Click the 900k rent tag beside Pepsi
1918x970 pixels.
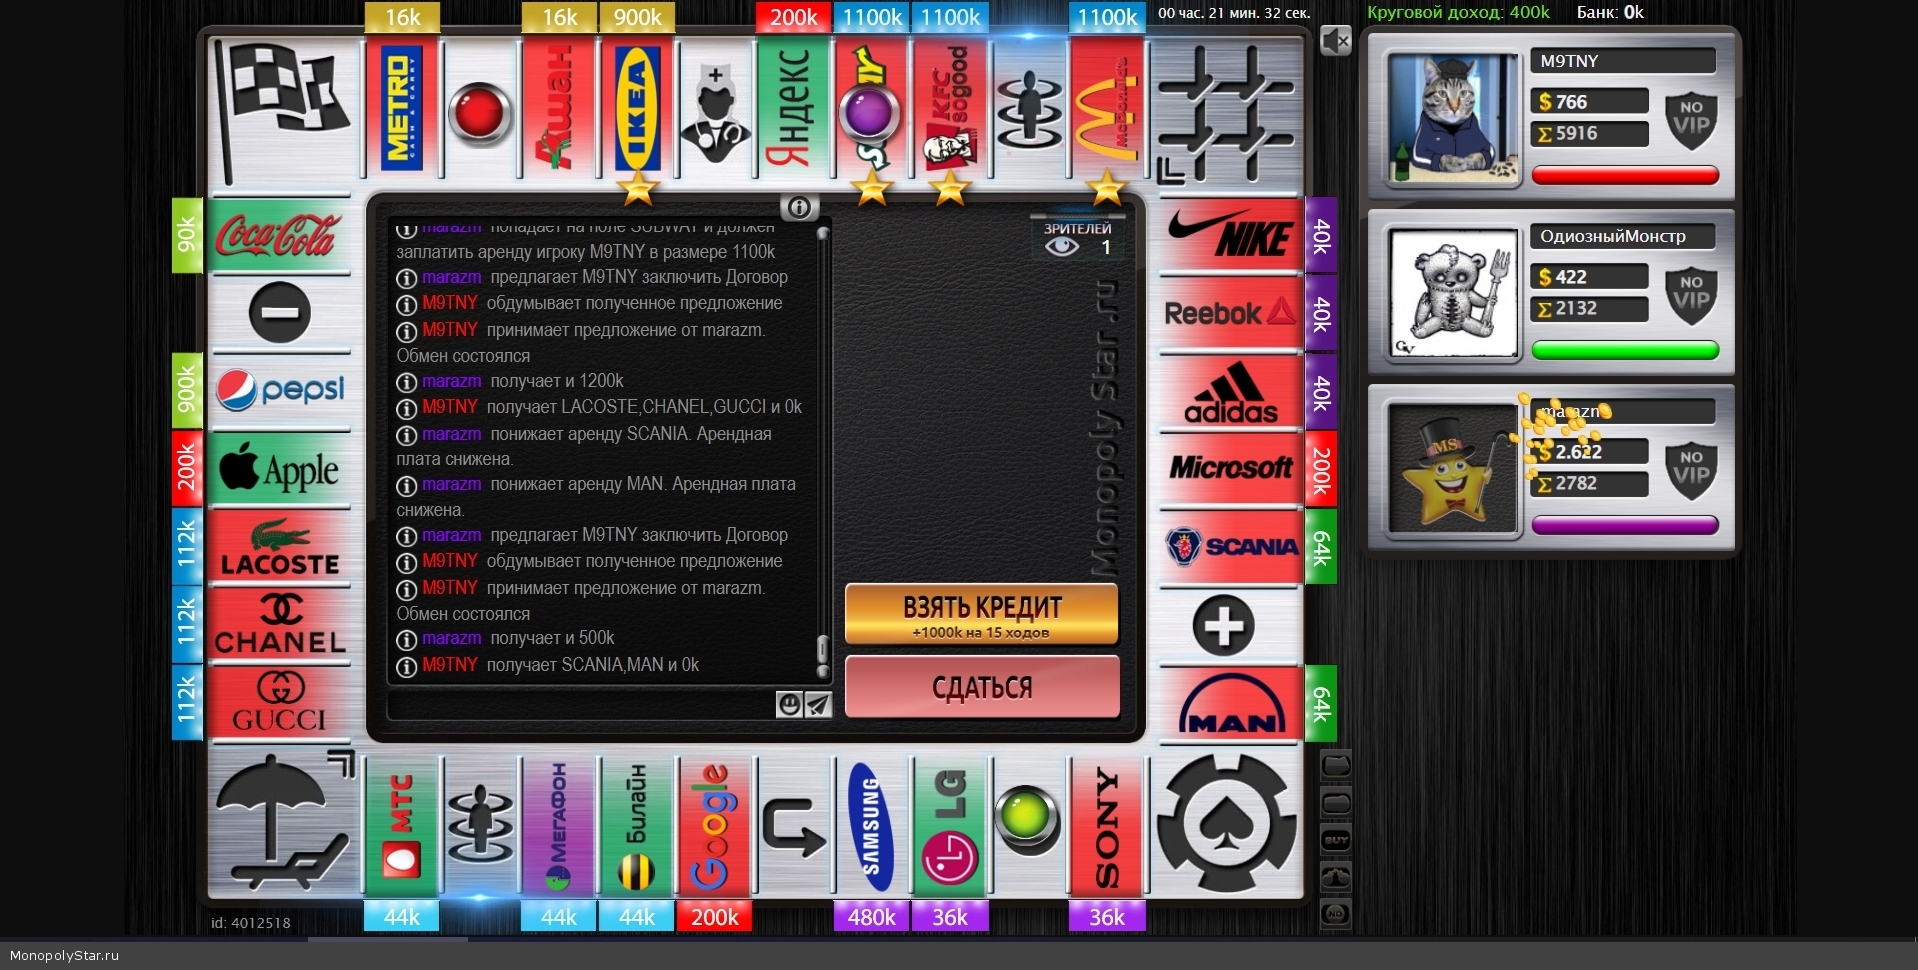pyautogui.click(x=187, y=391)
